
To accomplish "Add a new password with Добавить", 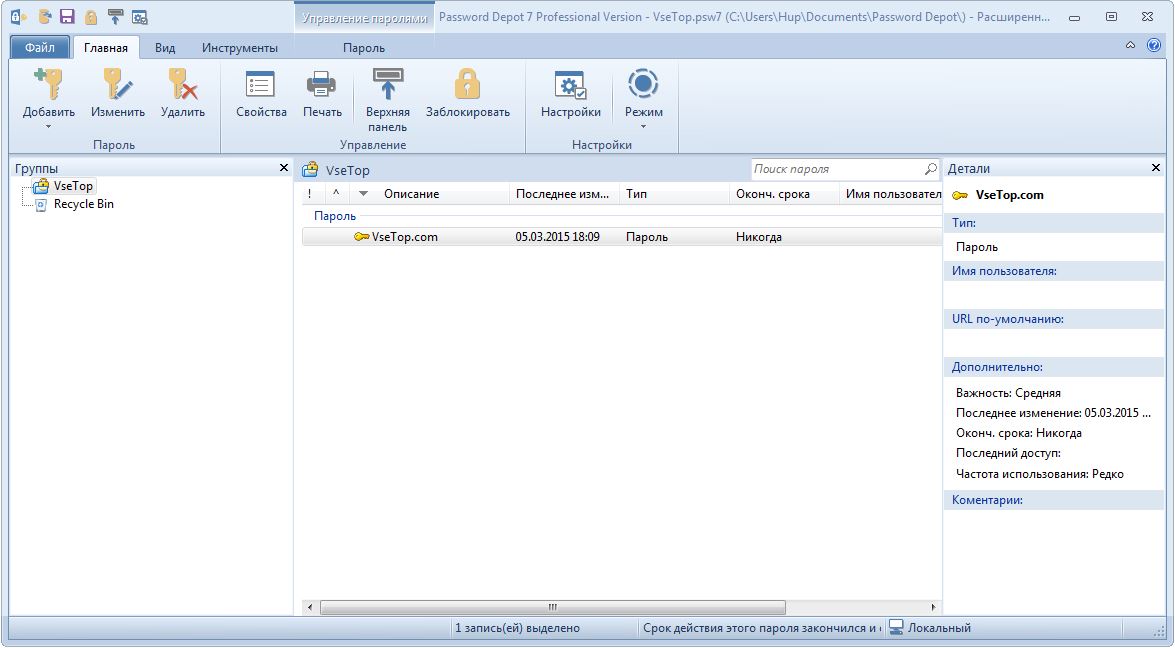I will click(49, 93).
